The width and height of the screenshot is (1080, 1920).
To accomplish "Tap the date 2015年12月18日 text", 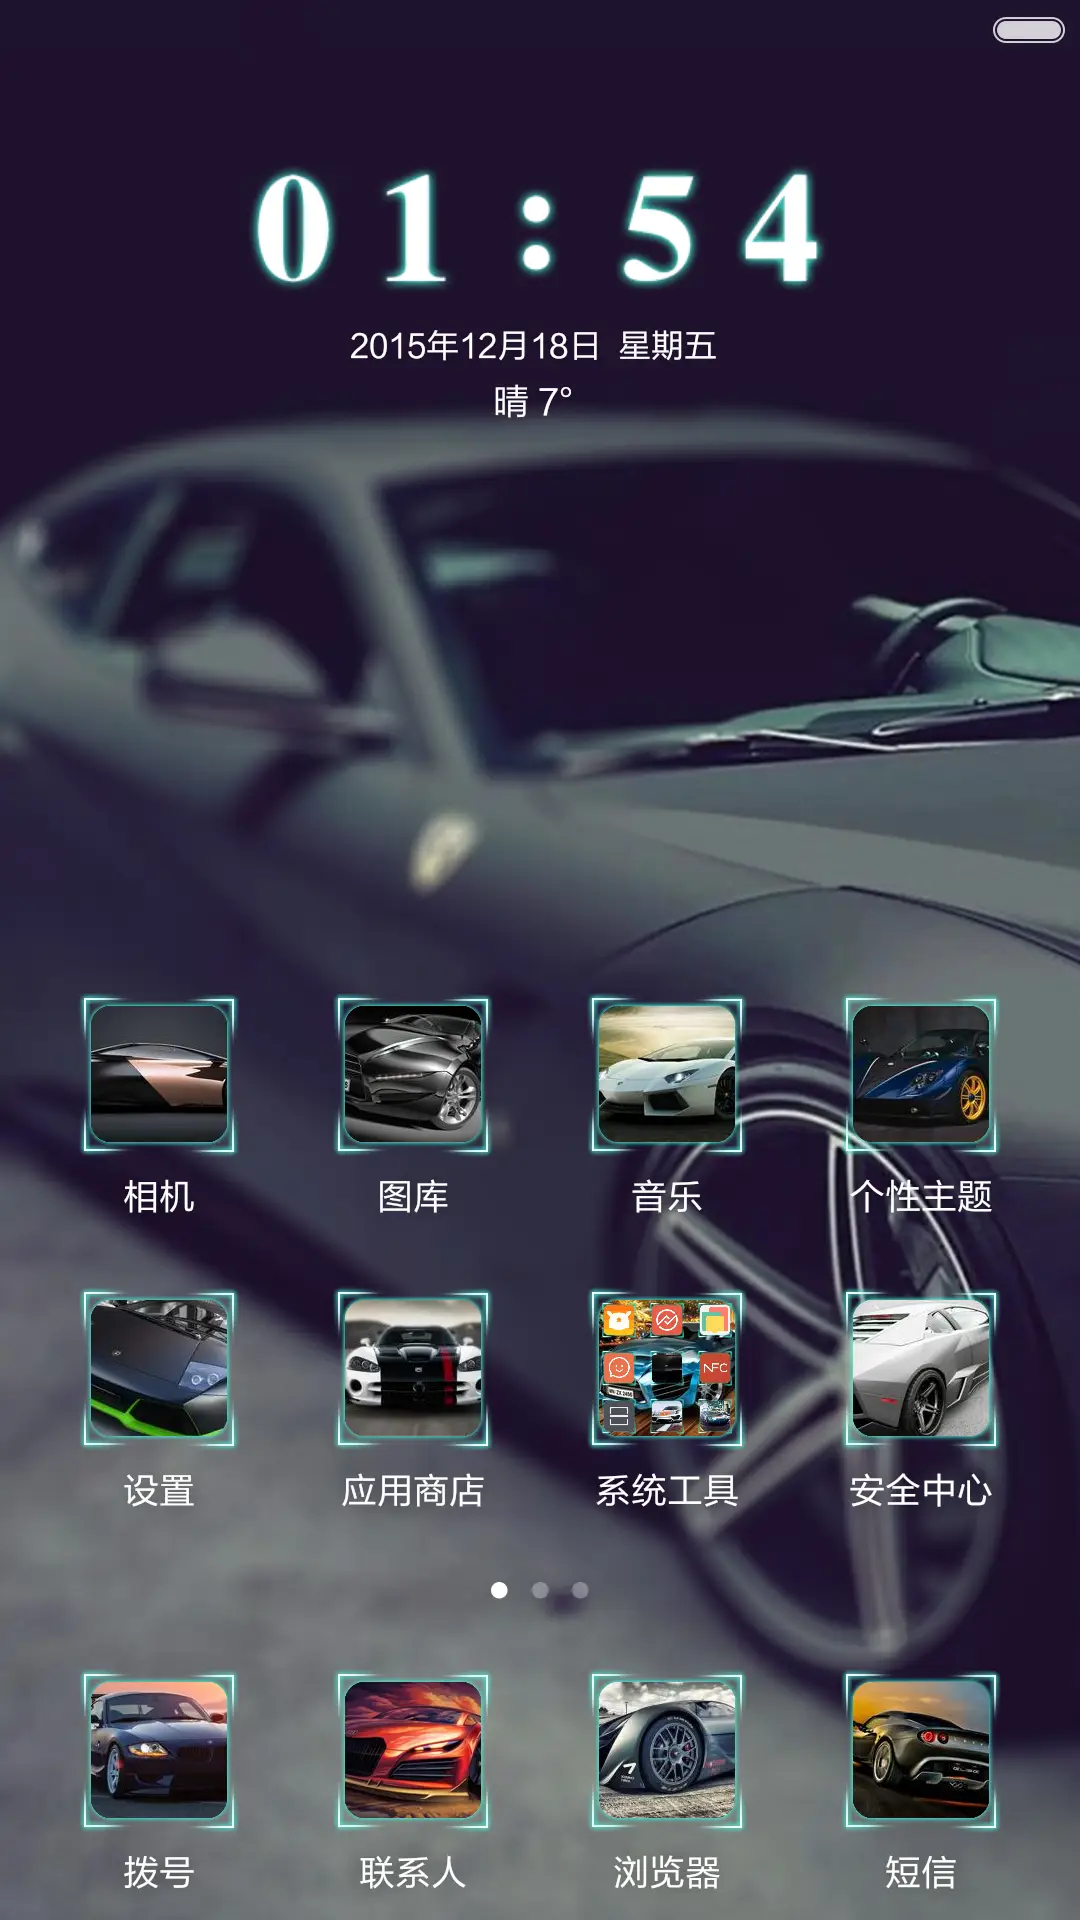I will point(474,346).
